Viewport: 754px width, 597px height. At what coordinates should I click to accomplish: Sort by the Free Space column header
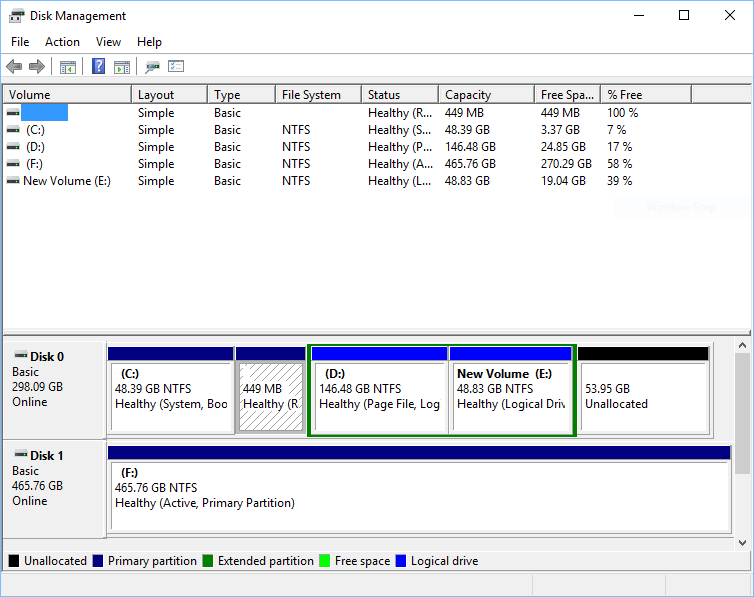(568, 95)
